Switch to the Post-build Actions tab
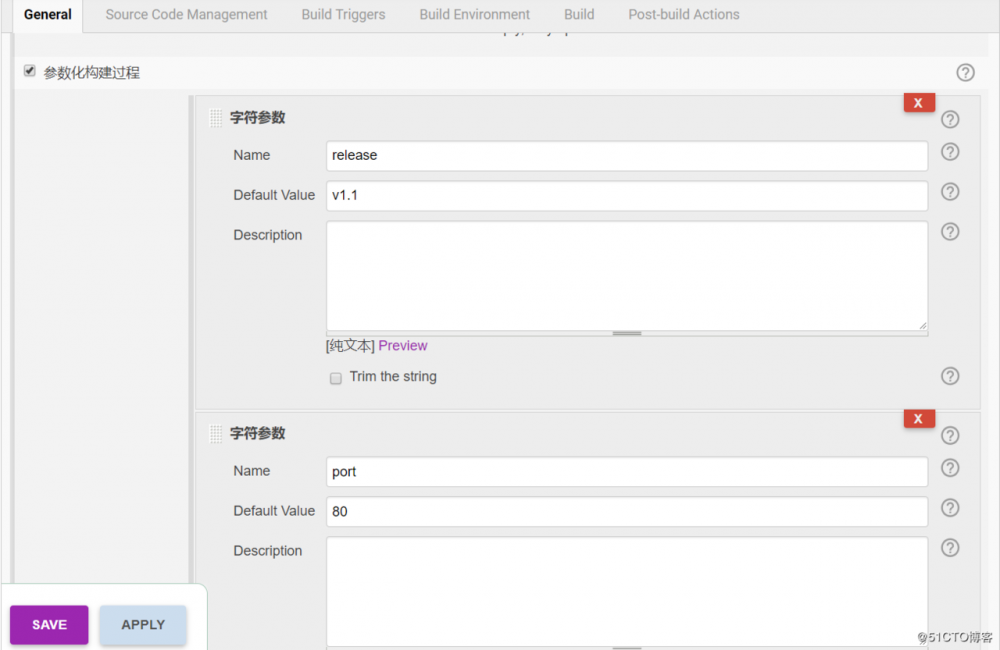Viewport: 1000px width, 650px height. [683, 14]
